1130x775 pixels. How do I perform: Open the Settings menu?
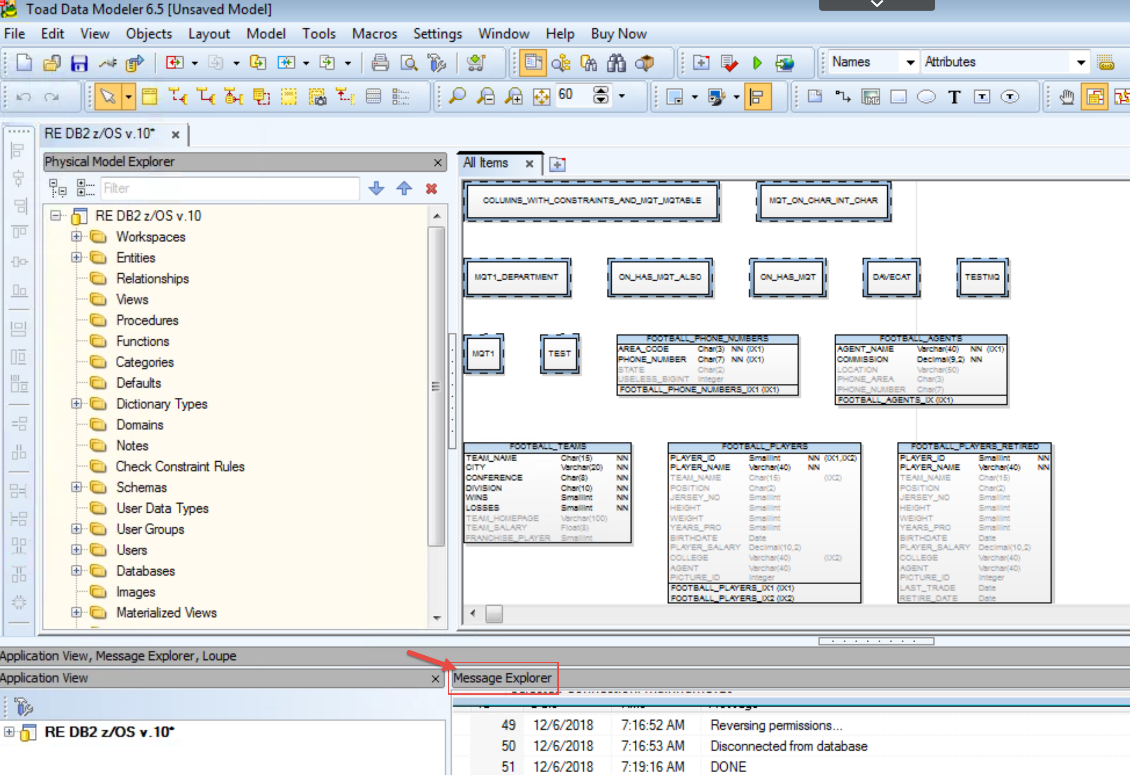(x=437, y=34)
